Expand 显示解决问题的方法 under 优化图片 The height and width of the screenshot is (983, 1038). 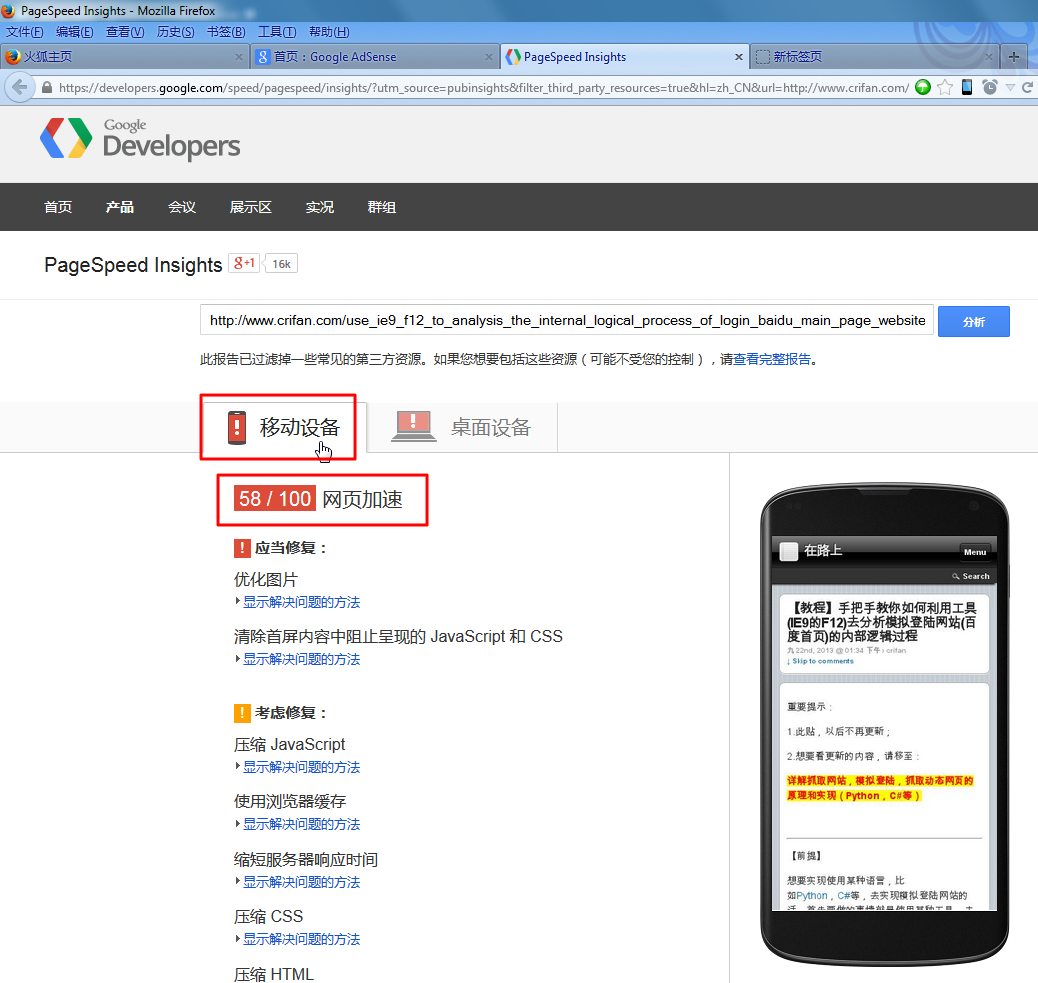(301, 602)
